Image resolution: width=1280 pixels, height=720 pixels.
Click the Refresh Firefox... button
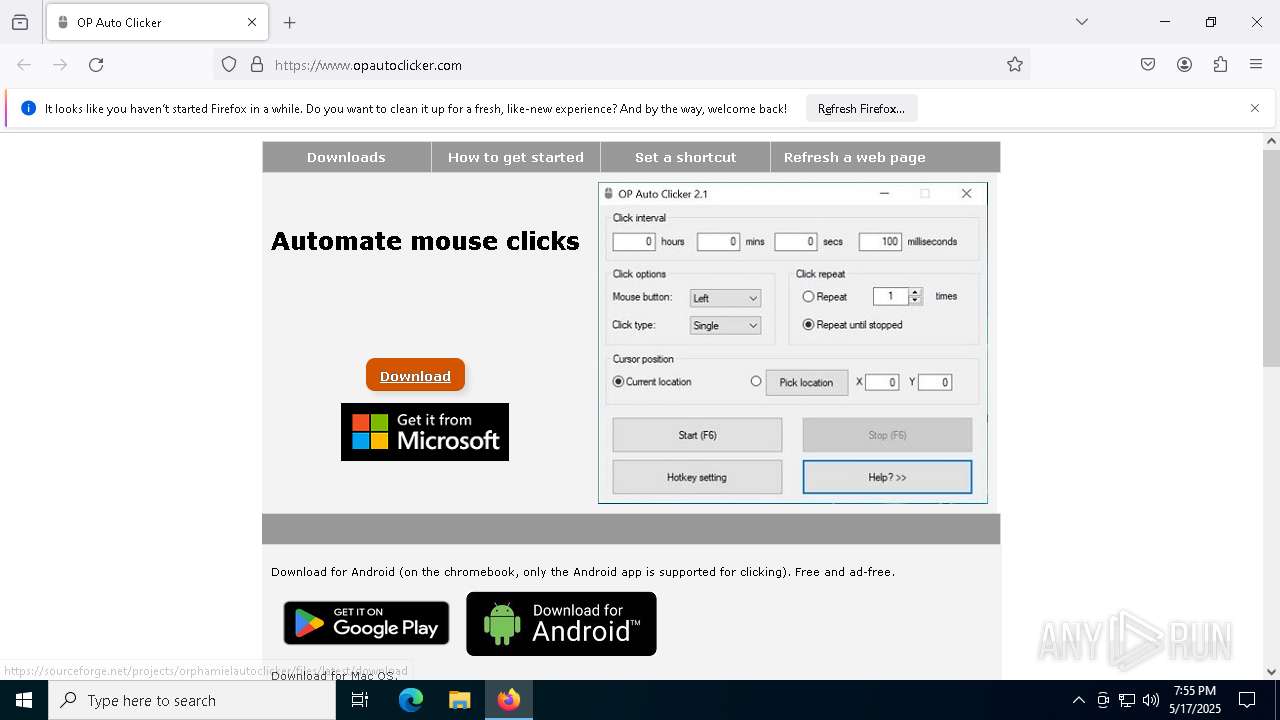tap(861, 109)
